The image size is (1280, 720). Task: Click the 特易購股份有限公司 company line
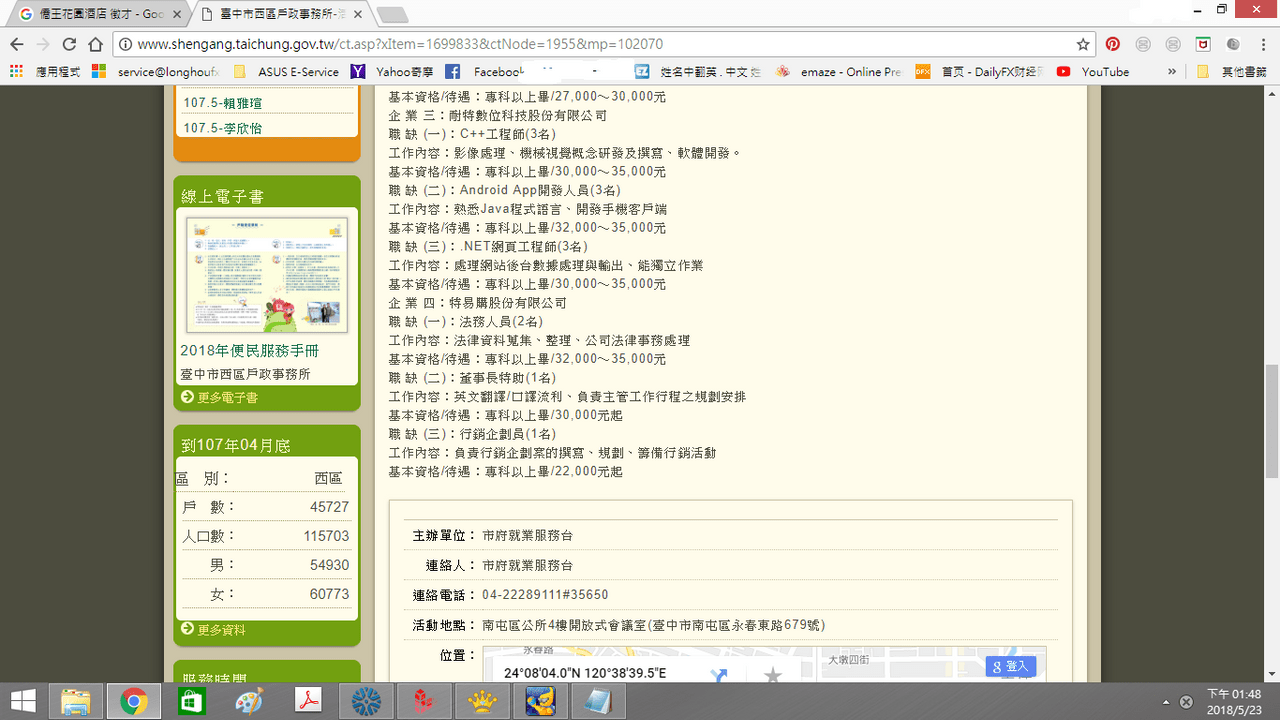(478, 303)
